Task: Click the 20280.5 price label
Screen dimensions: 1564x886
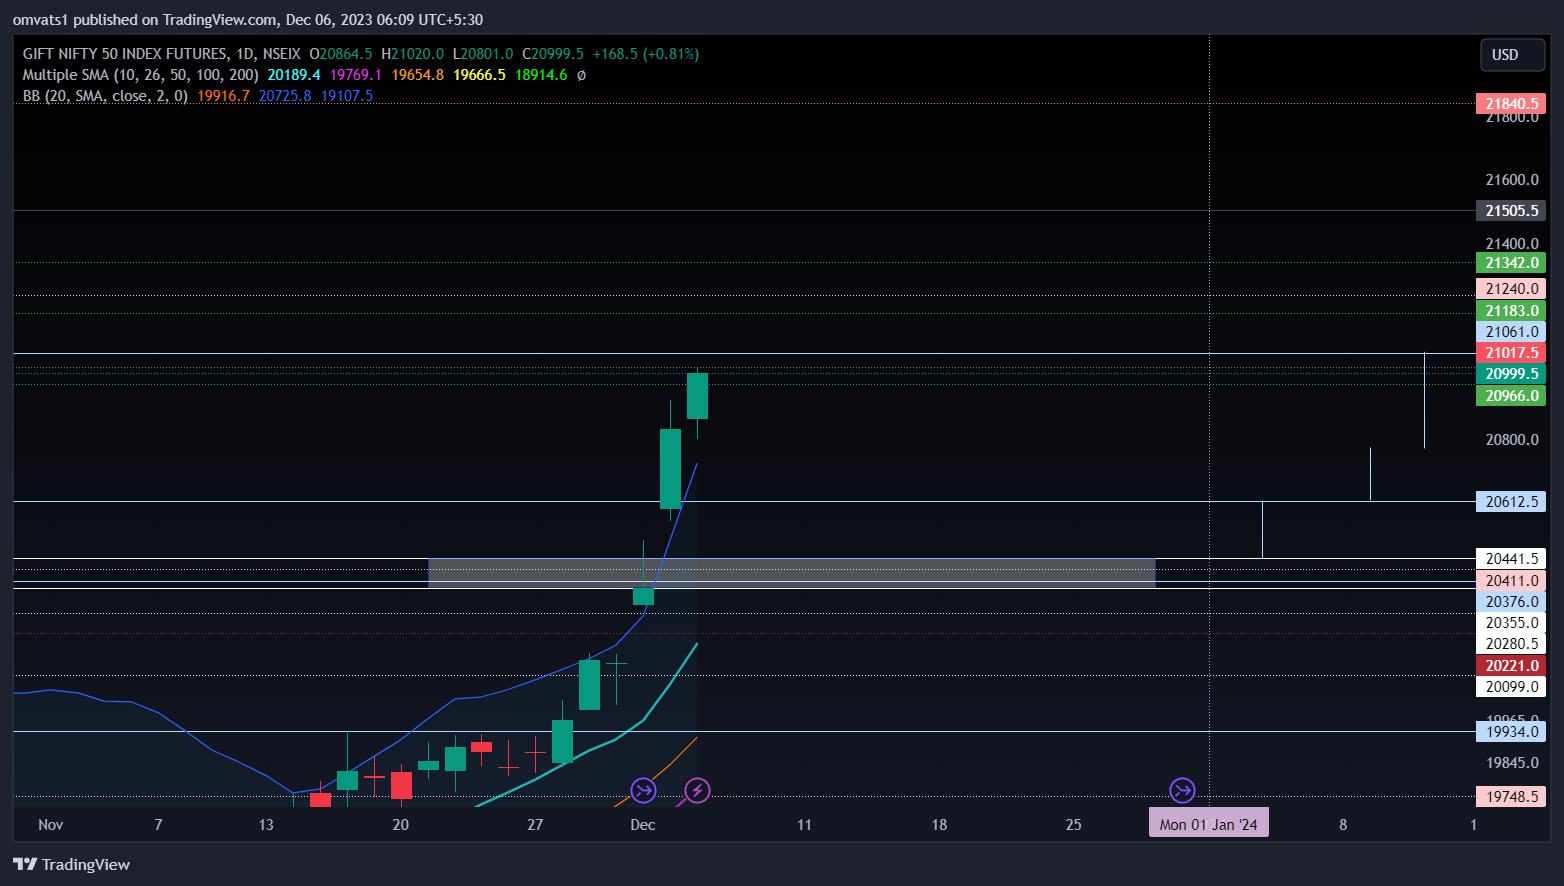Action: coord(1511,644)
